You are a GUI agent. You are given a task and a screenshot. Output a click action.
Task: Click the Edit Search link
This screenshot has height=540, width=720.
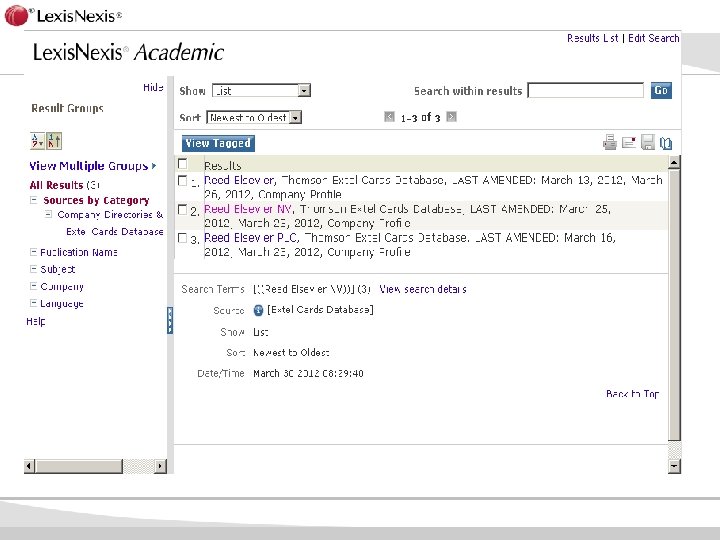tap(653, 38)
